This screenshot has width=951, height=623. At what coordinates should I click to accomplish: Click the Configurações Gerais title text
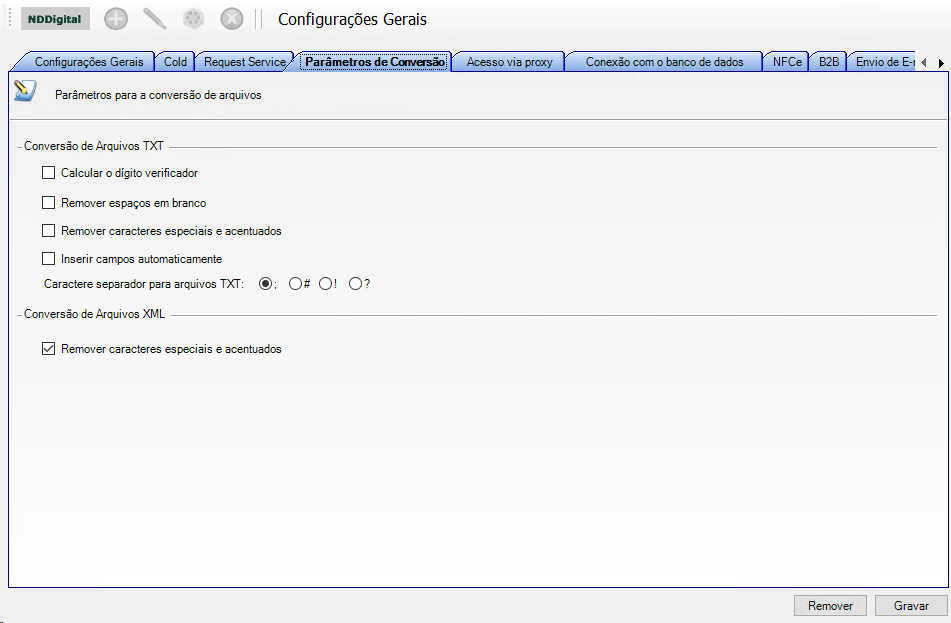click(352, 19)
